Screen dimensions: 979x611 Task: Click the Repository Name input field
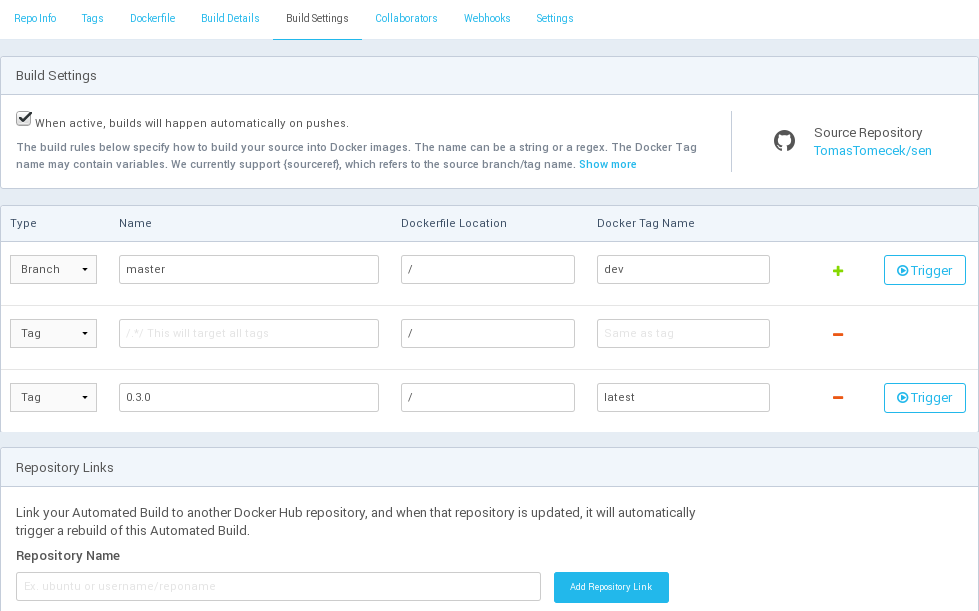278,587
